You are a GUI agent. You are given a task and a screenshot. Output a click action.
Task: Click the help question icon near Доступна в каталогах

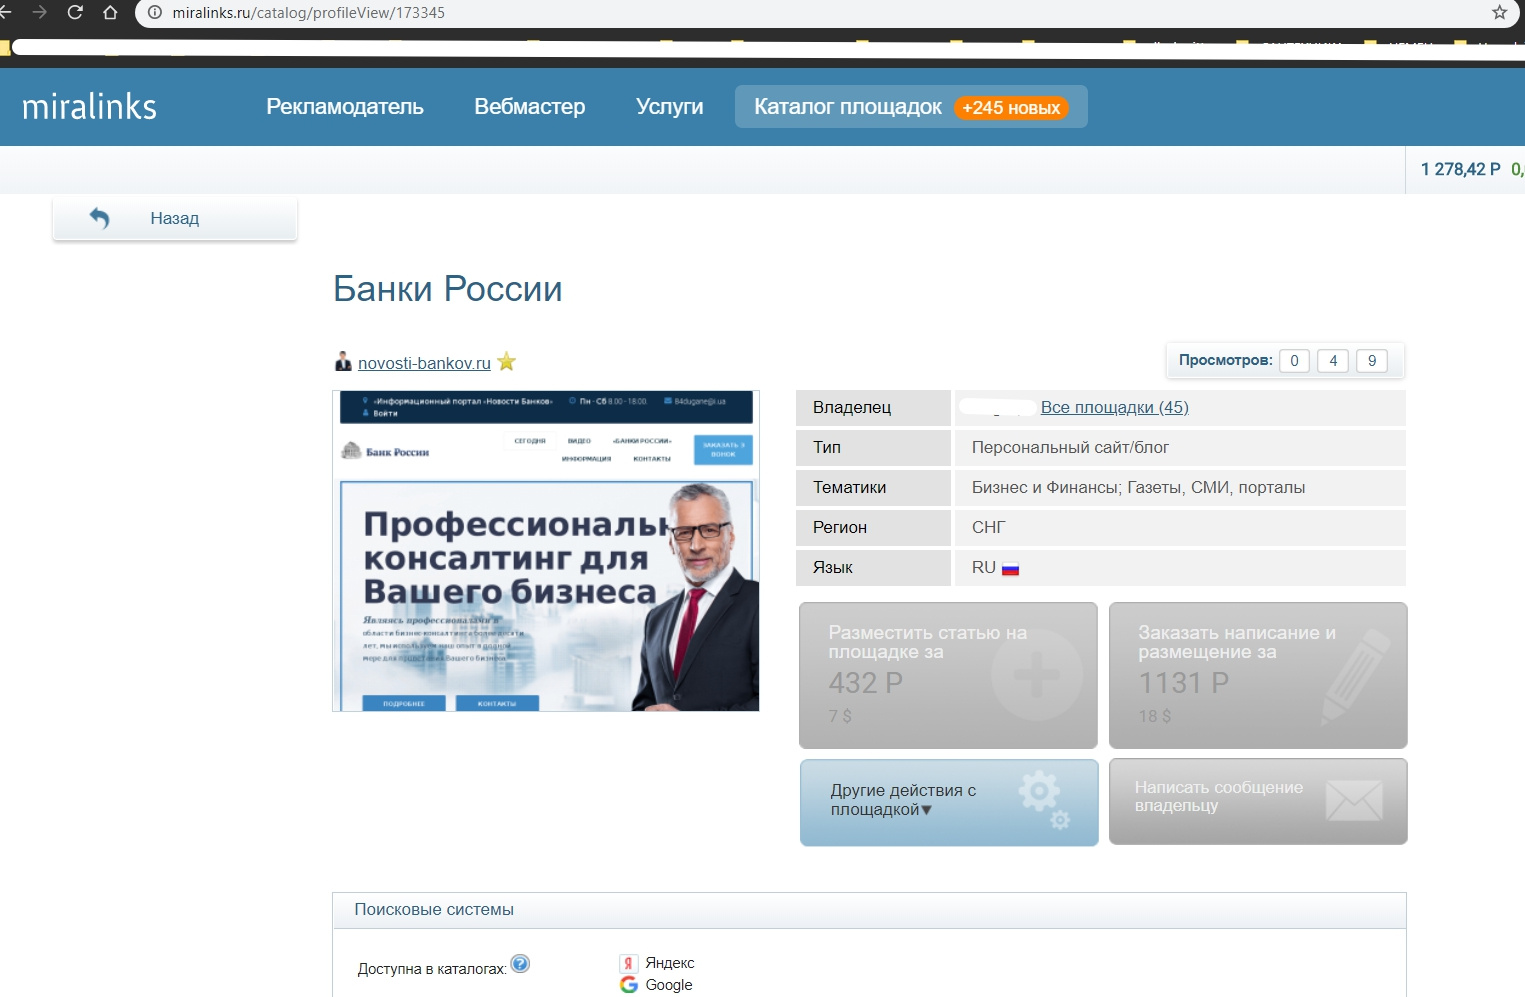520,964
